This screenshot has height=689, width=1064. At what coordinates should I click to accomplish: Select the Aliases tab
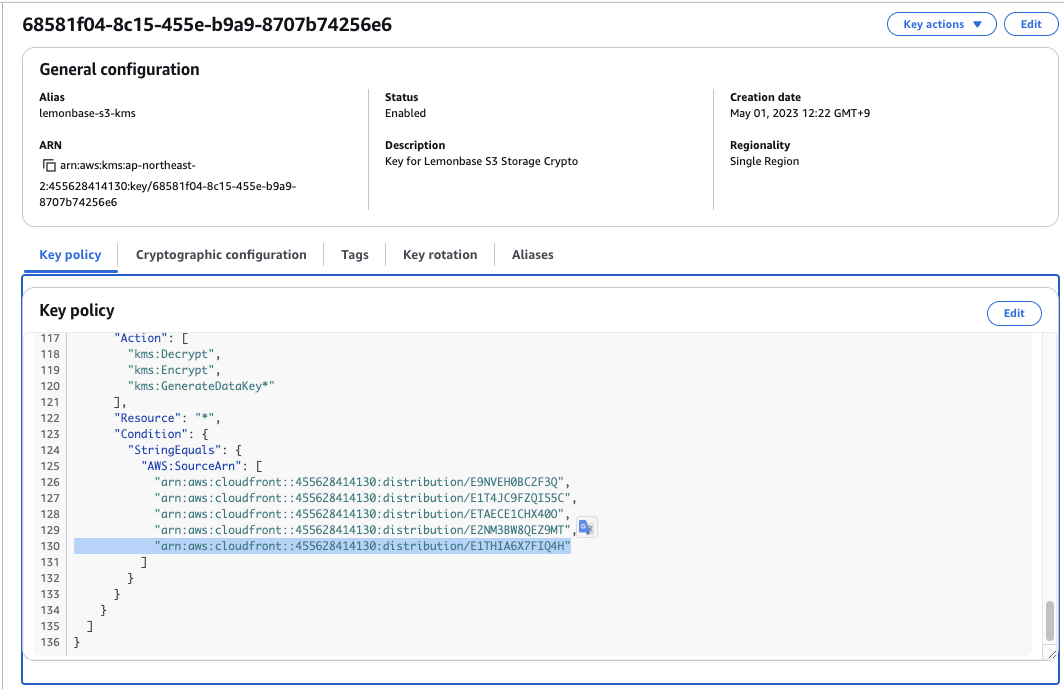pos(533,255)
